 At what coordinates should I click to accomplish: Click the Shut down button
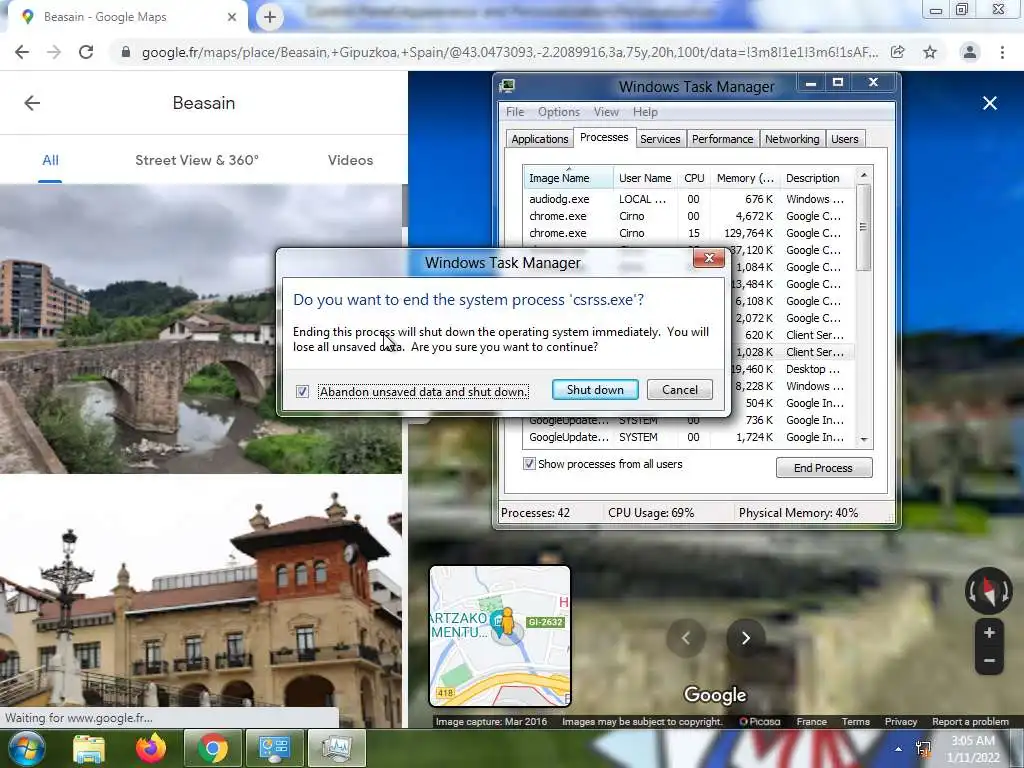click(595, 390)
